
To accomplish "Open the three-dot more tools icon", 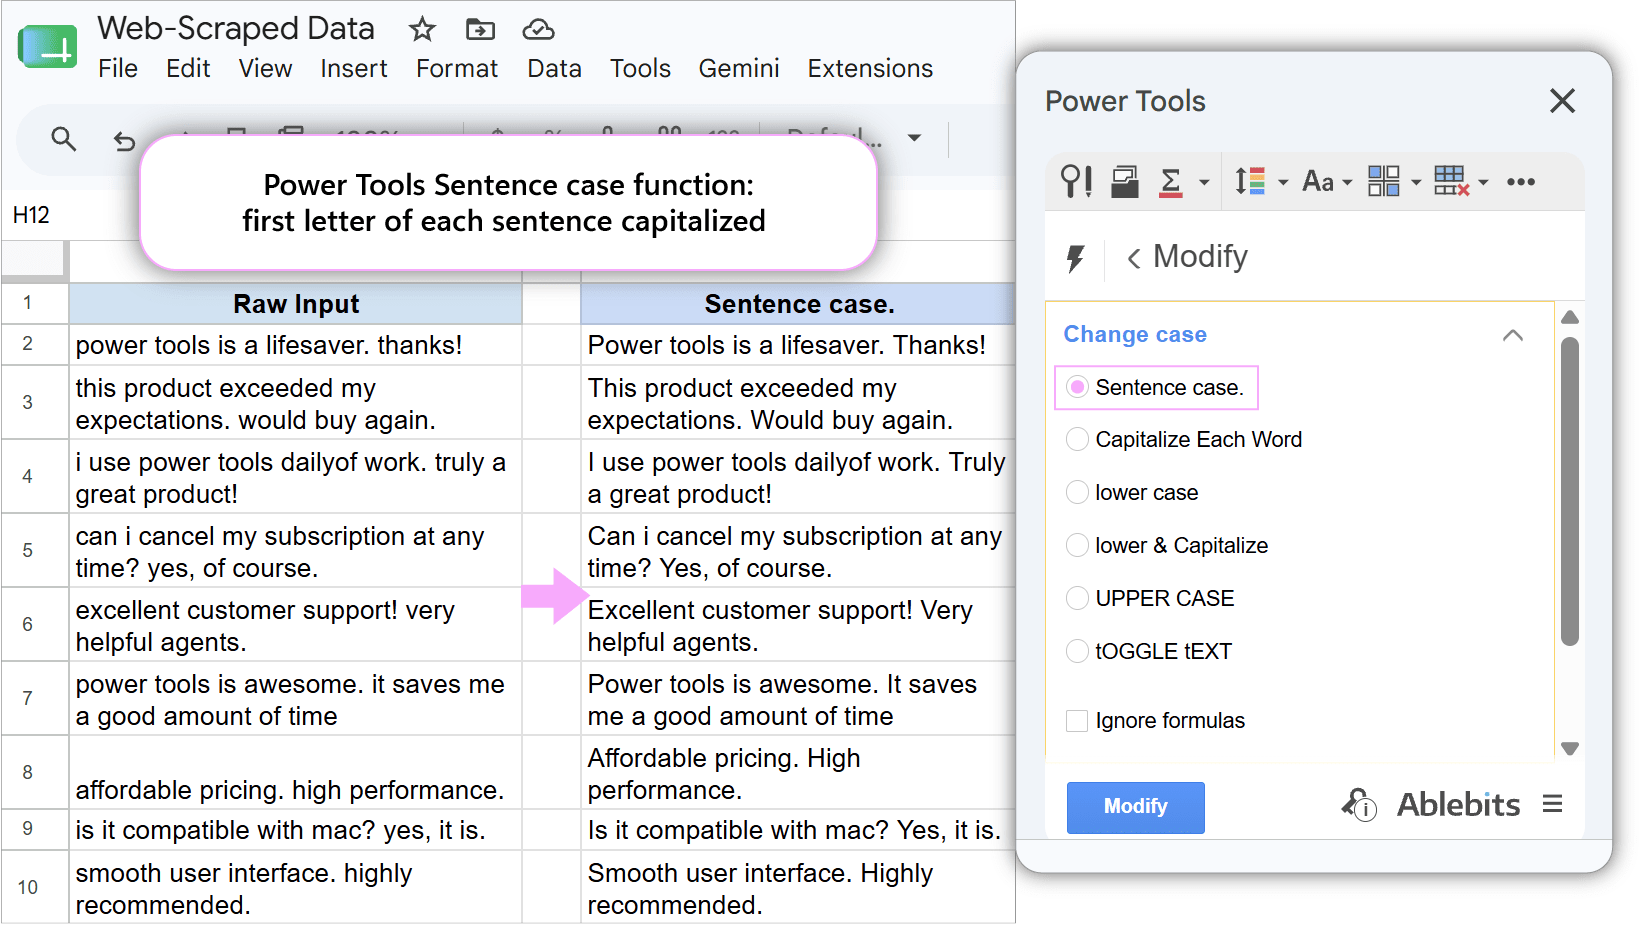I will [1521, 181].
